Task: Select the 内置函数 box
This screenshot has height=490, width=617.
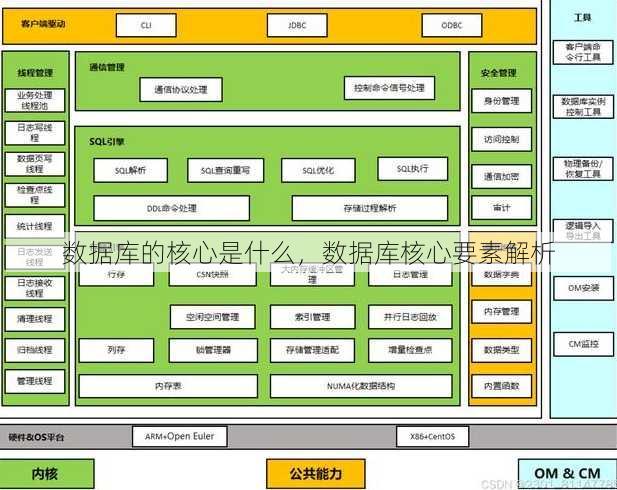Action: [502, 386]
